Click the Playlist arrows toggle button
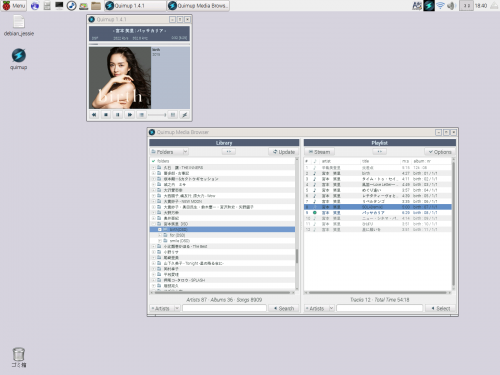This screenshot has width=500, height=375. (379, 152)
